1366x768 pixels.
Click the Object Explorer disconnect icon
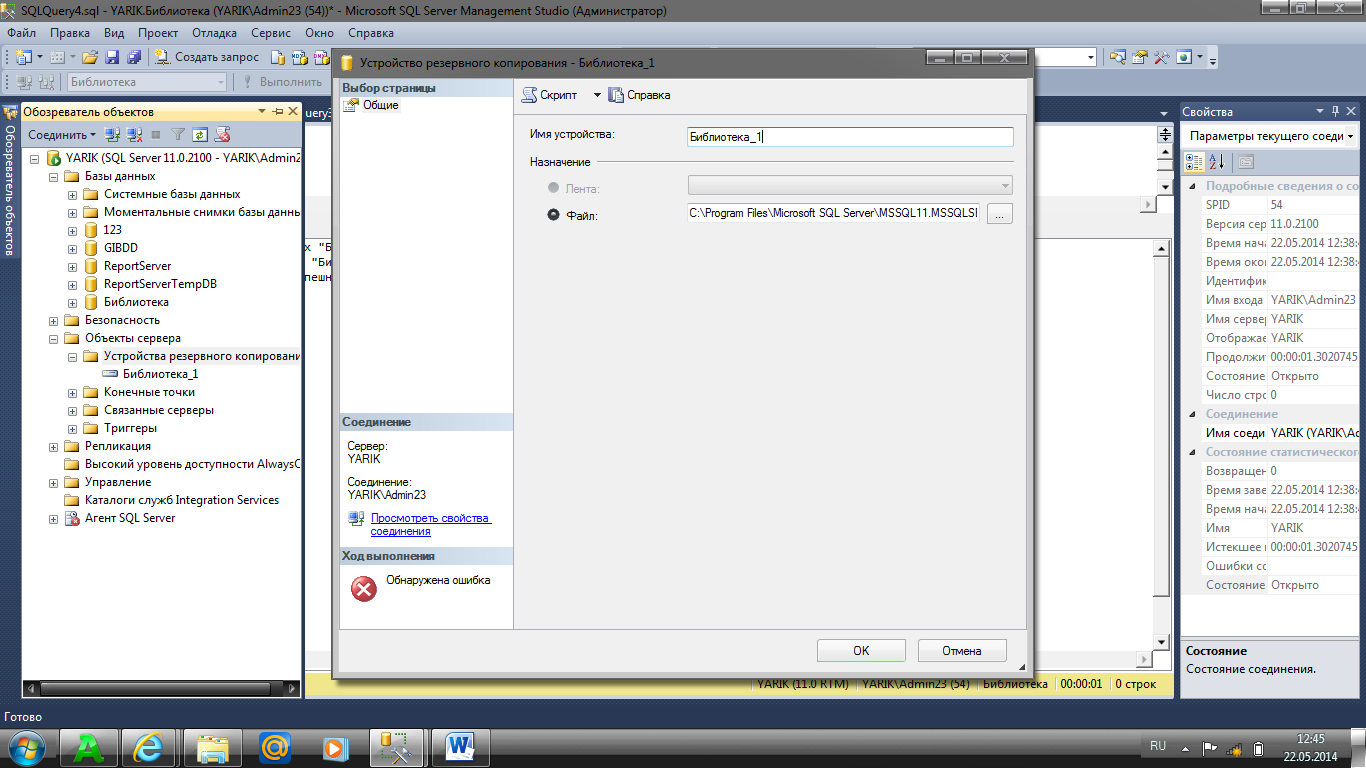click(134, 134)
